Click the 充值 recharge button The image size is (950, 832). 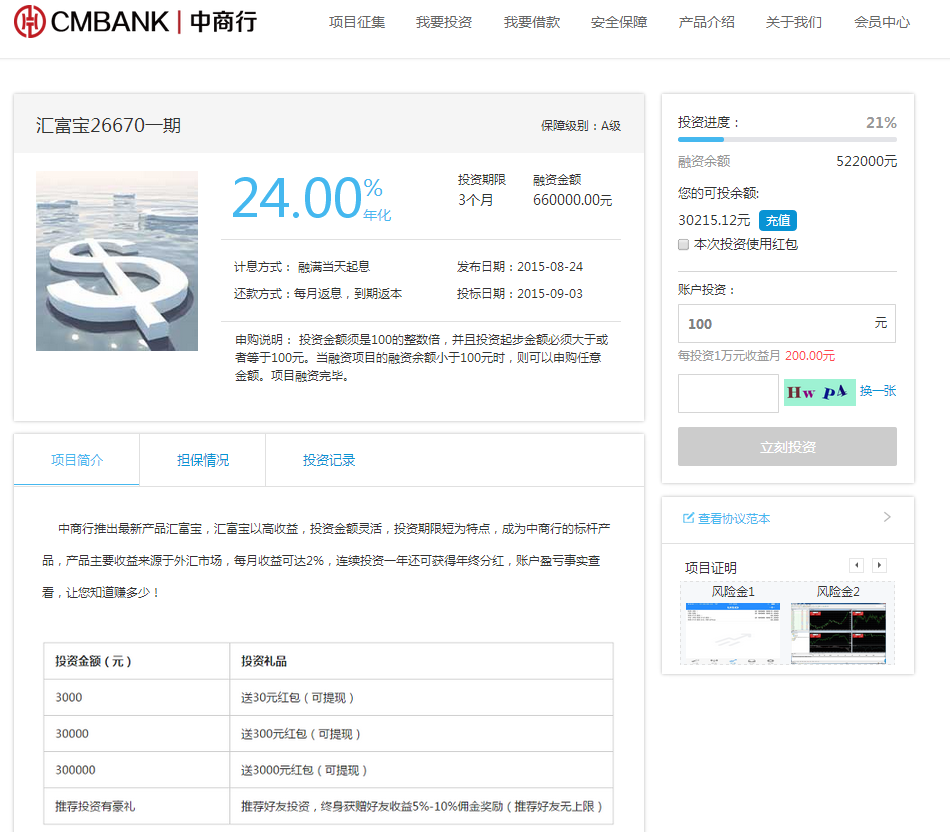click(778, 220)
